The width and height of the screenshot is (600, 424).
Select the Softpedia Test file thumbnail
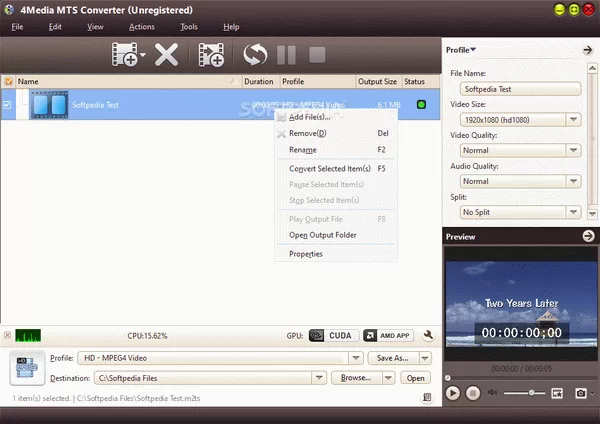pyautogui.click(x=49, y=104)
